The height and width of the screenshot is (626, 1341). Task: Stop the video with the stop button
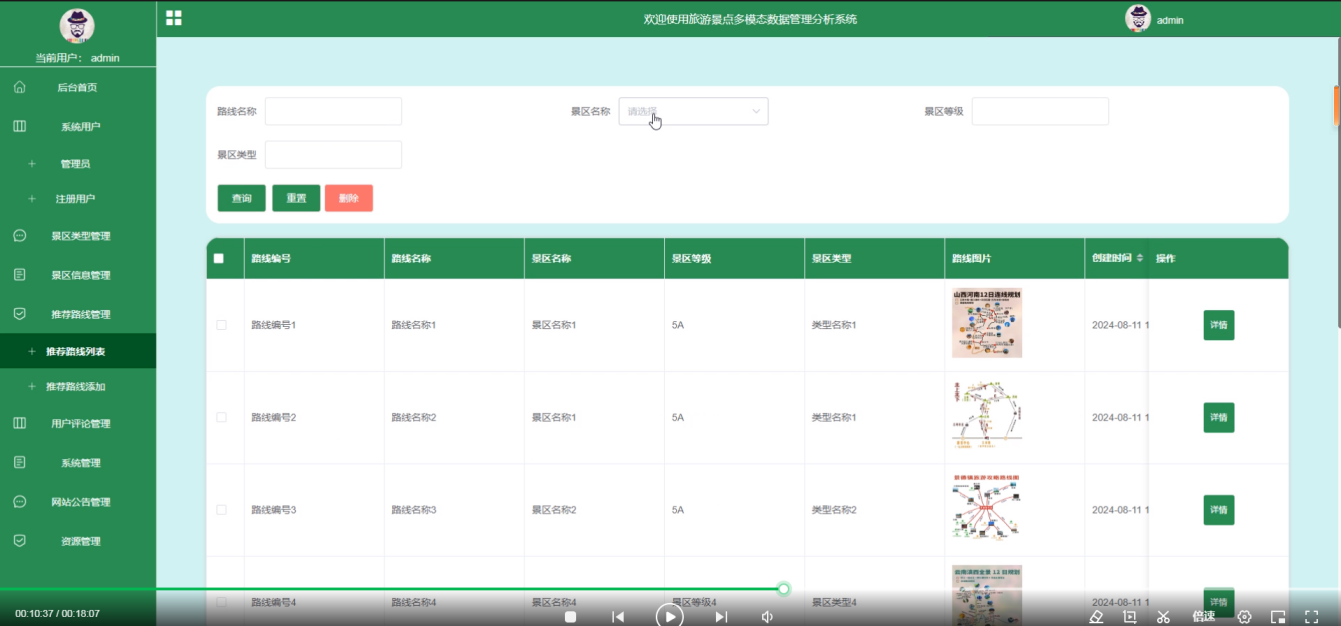(x=570, y=617)
